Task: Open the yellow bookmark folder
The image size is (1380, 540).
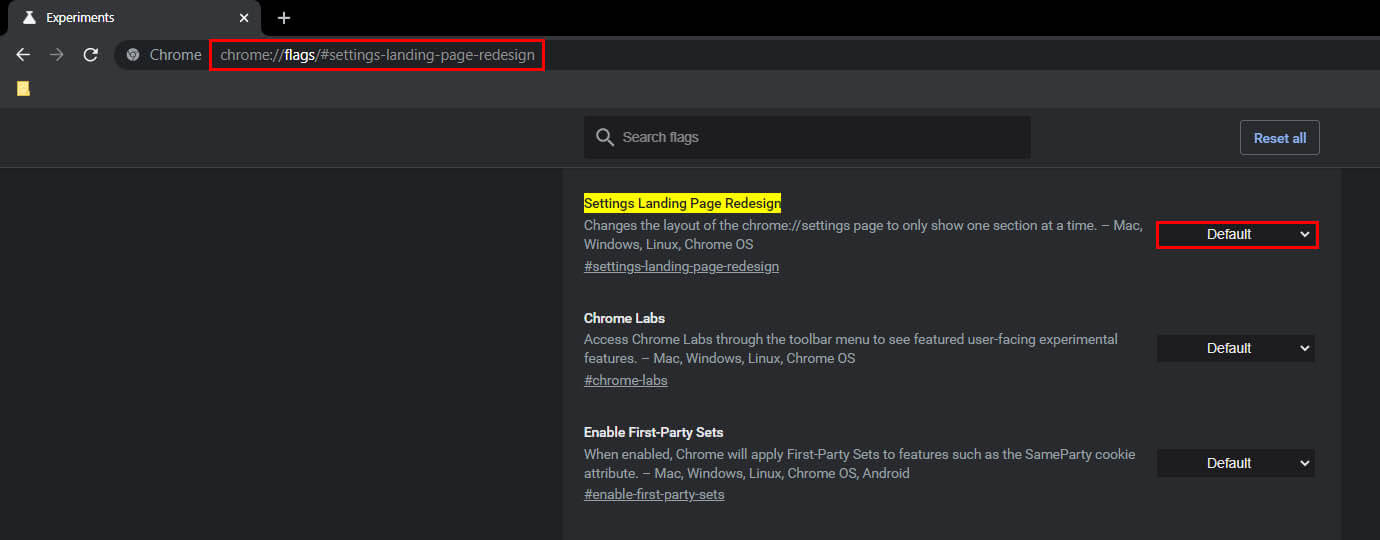Action: click(24, 88)
